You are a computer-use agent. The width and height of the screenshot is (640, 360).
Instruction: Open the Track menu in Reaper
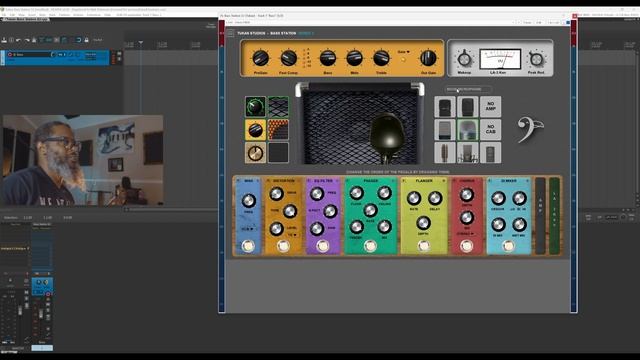click(52, 15)
